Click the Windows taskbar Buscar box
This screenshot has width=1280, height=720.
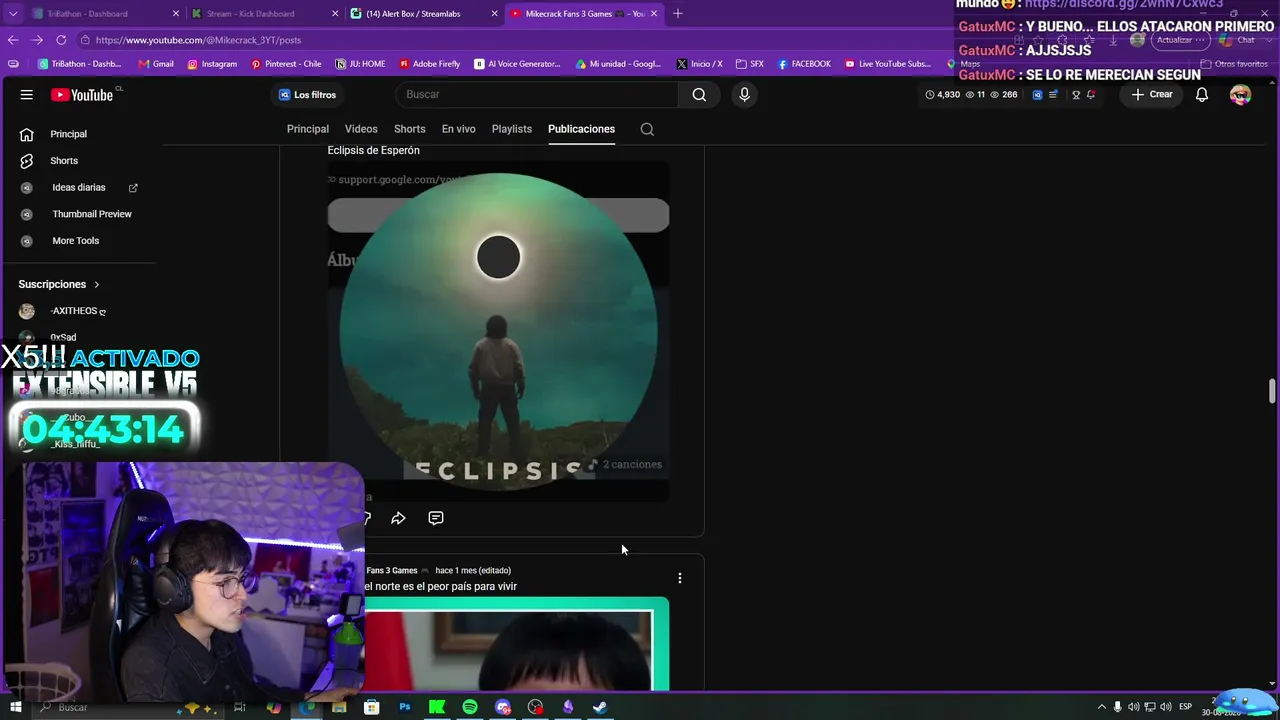pyautogui.click(x=130, y=707)
